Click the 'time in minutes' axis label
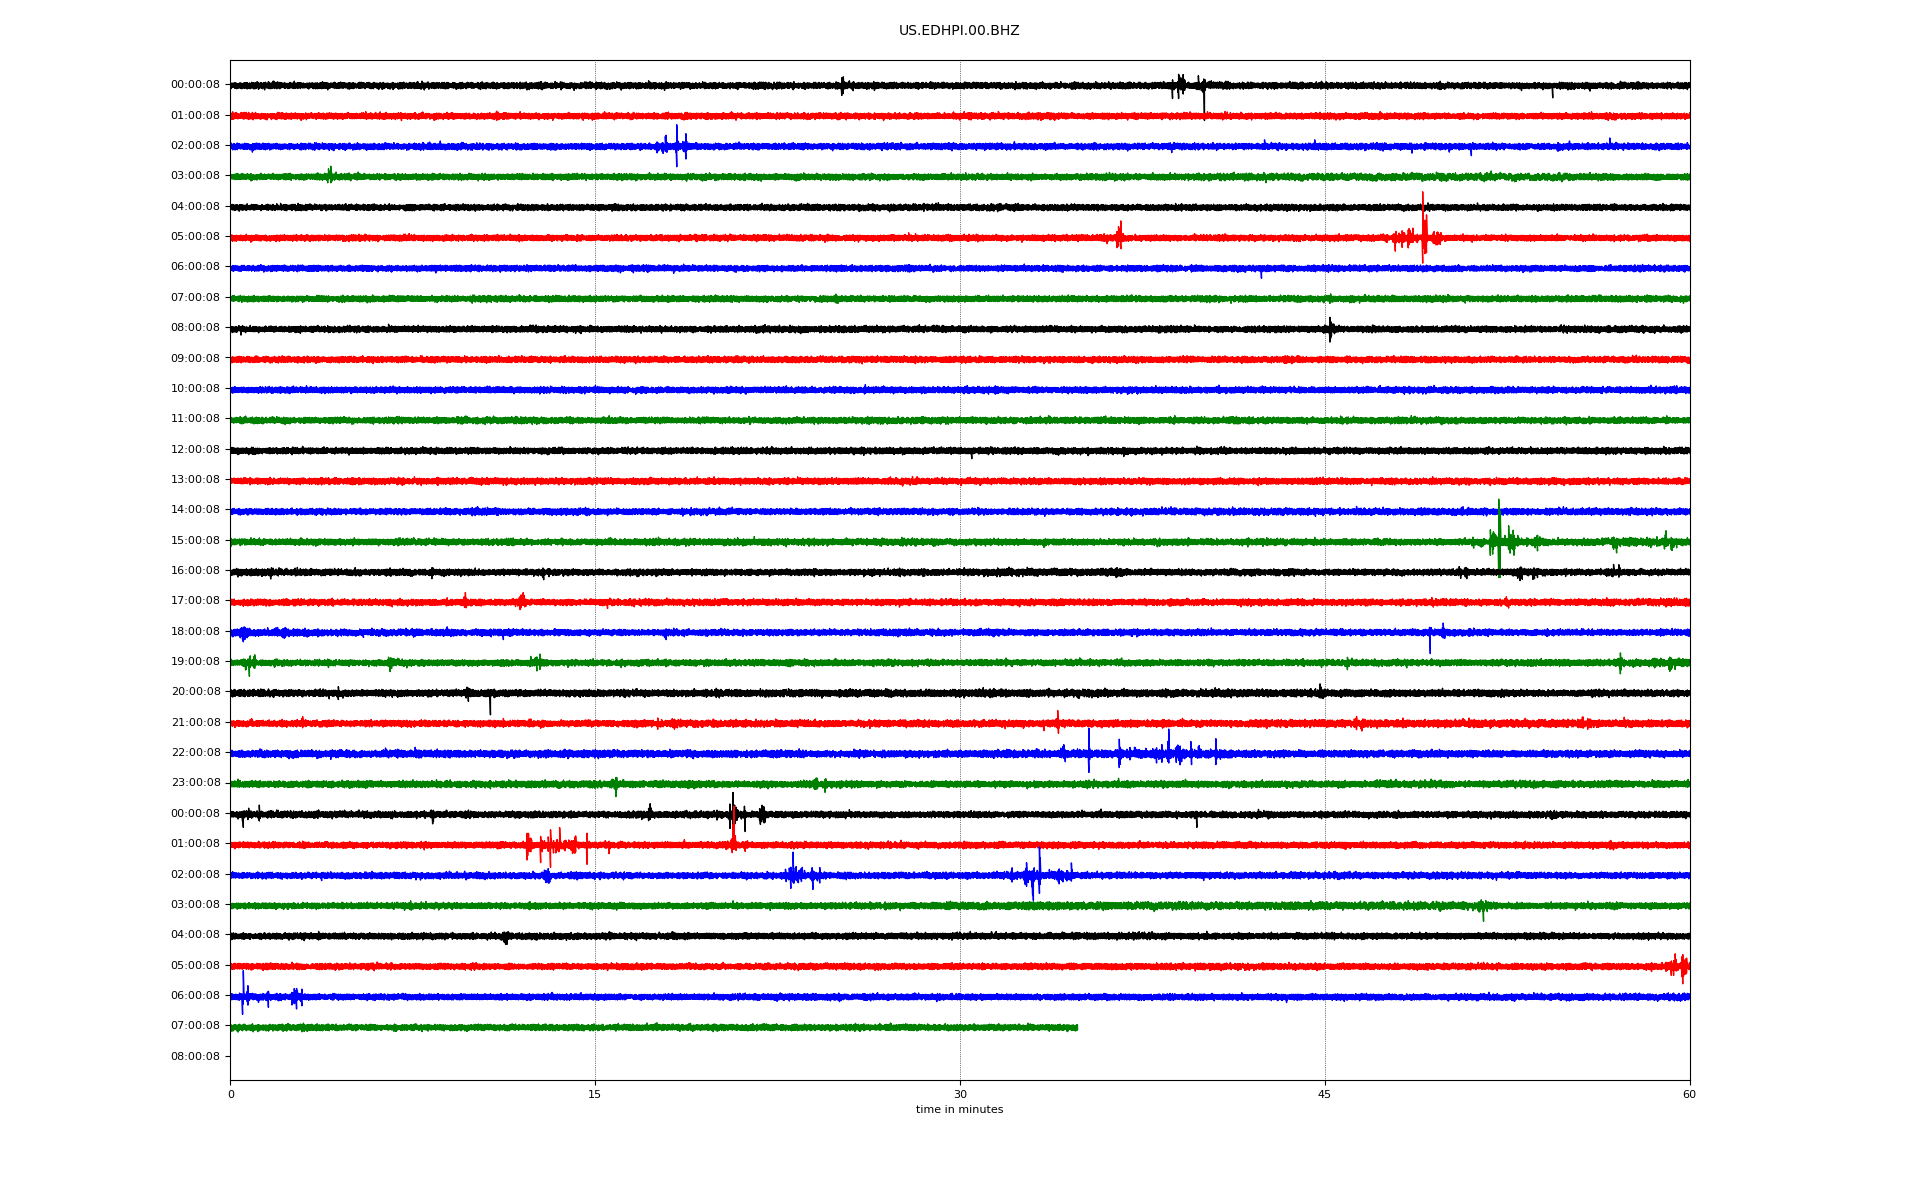The image size is (1920, 1200). tap(958, 1109)
